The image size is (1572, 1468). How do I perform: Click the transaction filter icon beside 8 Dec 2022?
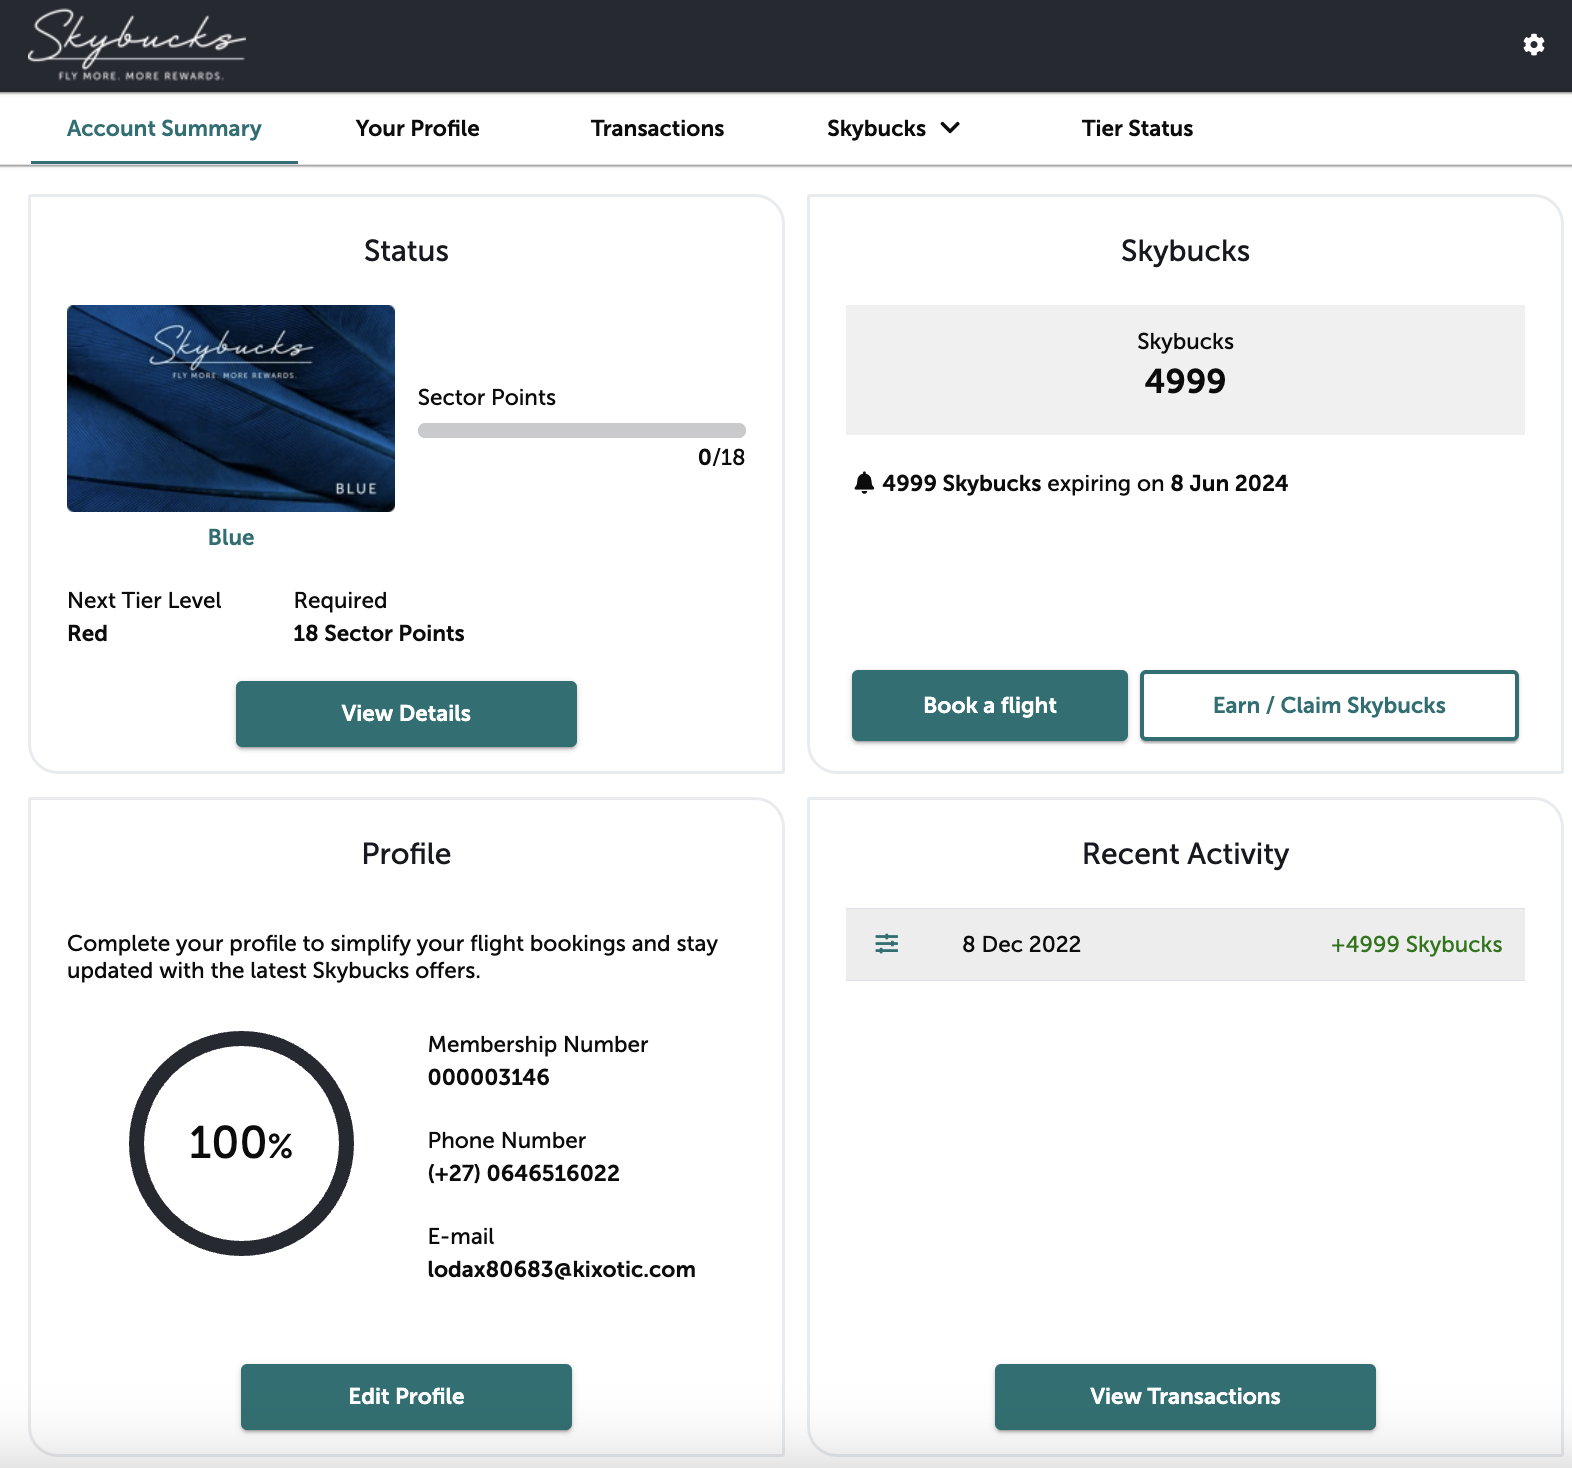tap(887, 944)
